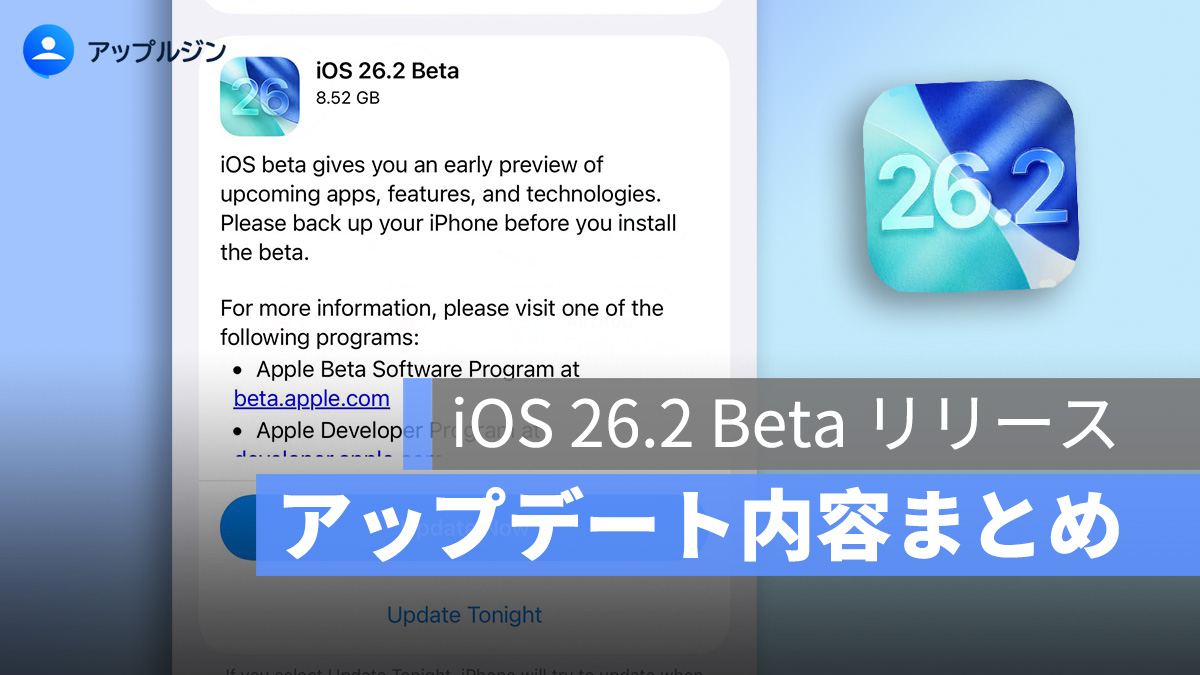Open the beta.apple.com link
1200x675 pixels.
coord(311,399)
